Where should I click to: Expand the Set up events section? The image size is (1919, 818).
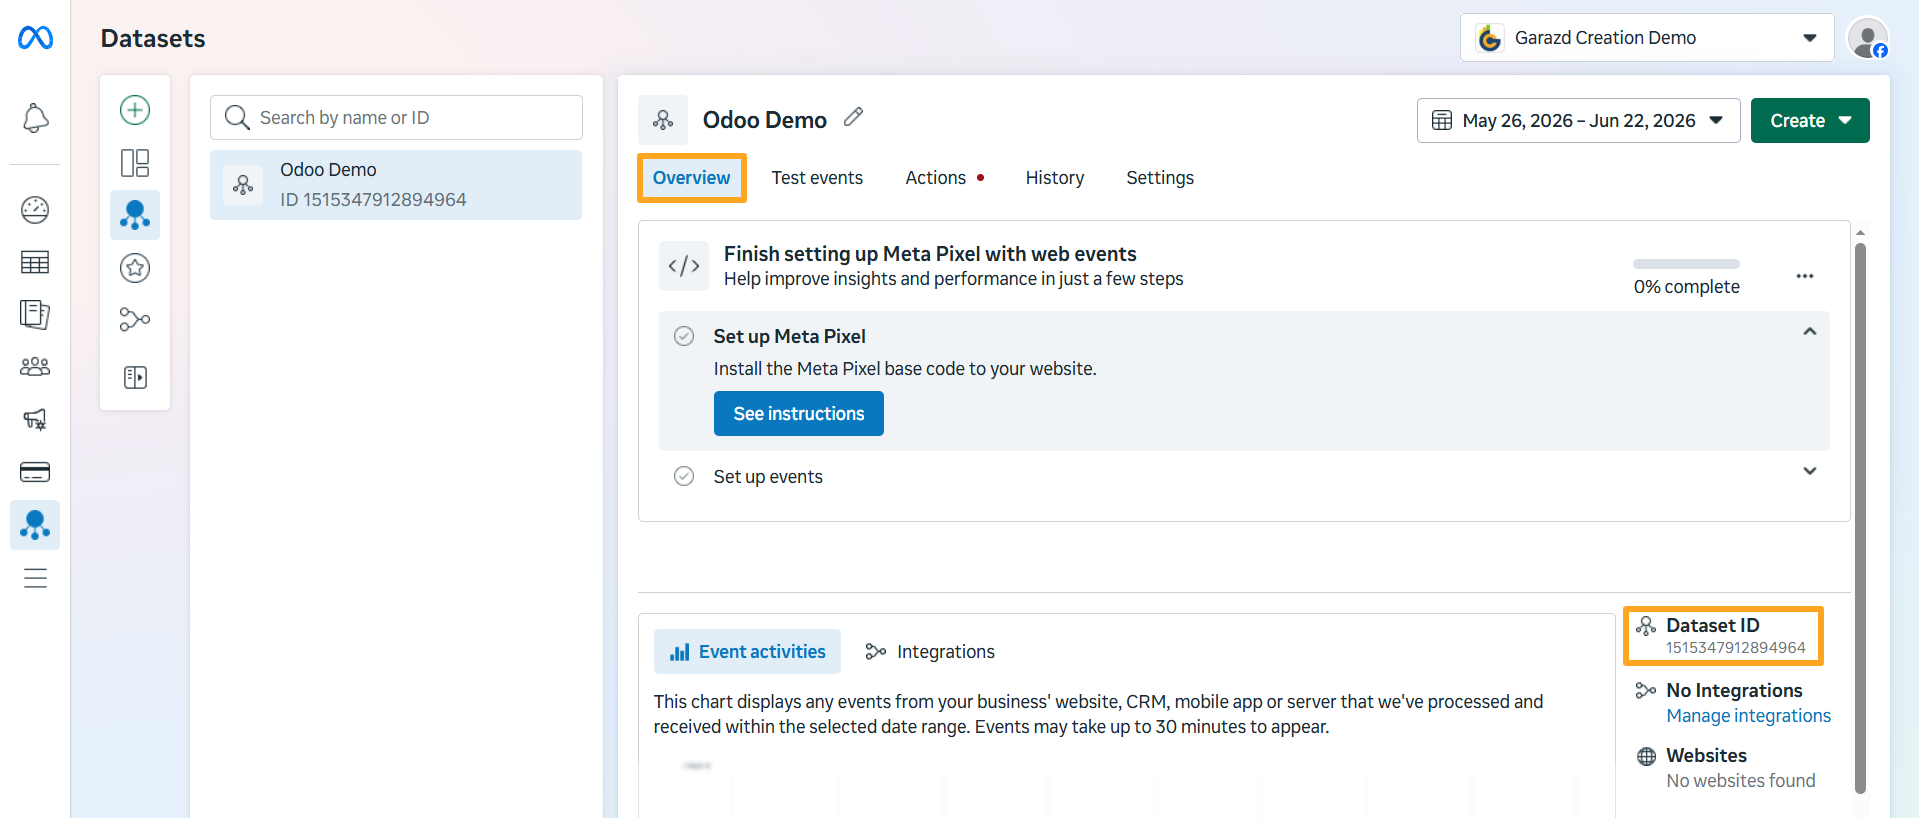click(x=1809, y=471)
